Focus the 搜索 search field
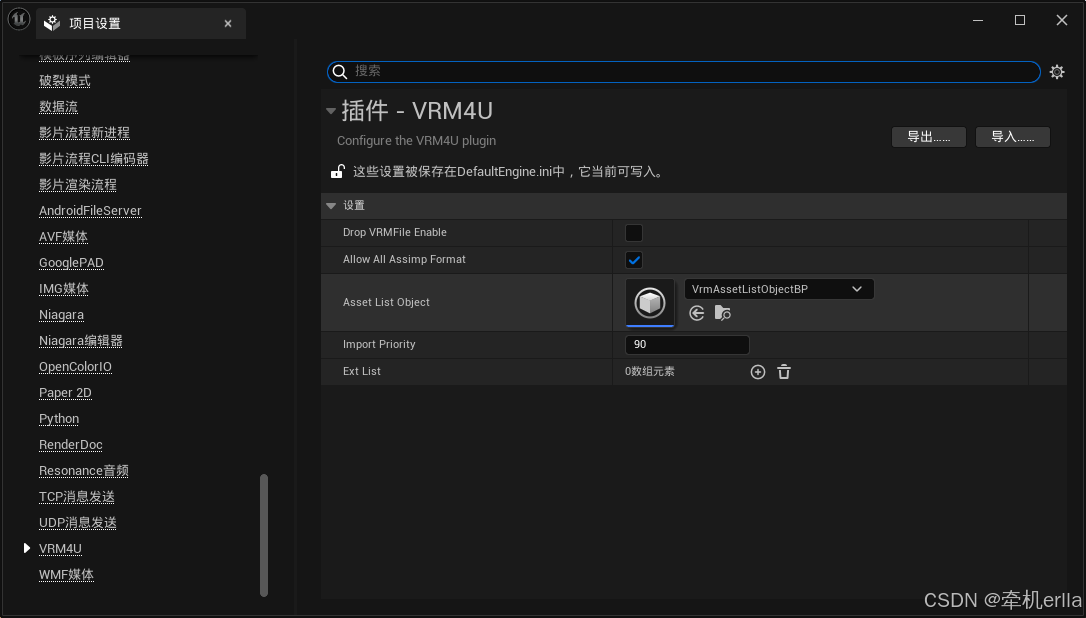Screen dimensions: 1086x618 (684, 71)
